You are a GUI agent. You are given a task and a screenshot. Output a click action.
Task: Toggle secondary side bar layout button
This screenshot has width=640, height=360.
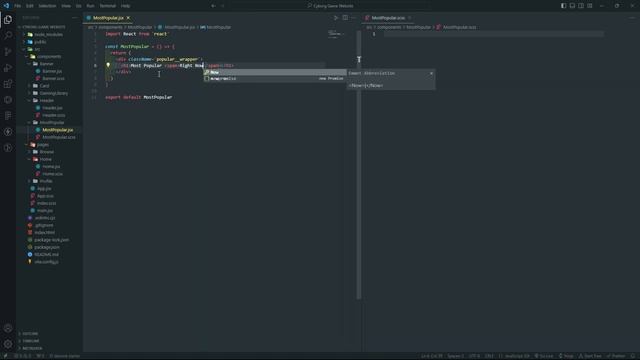[x=581, y=6]
